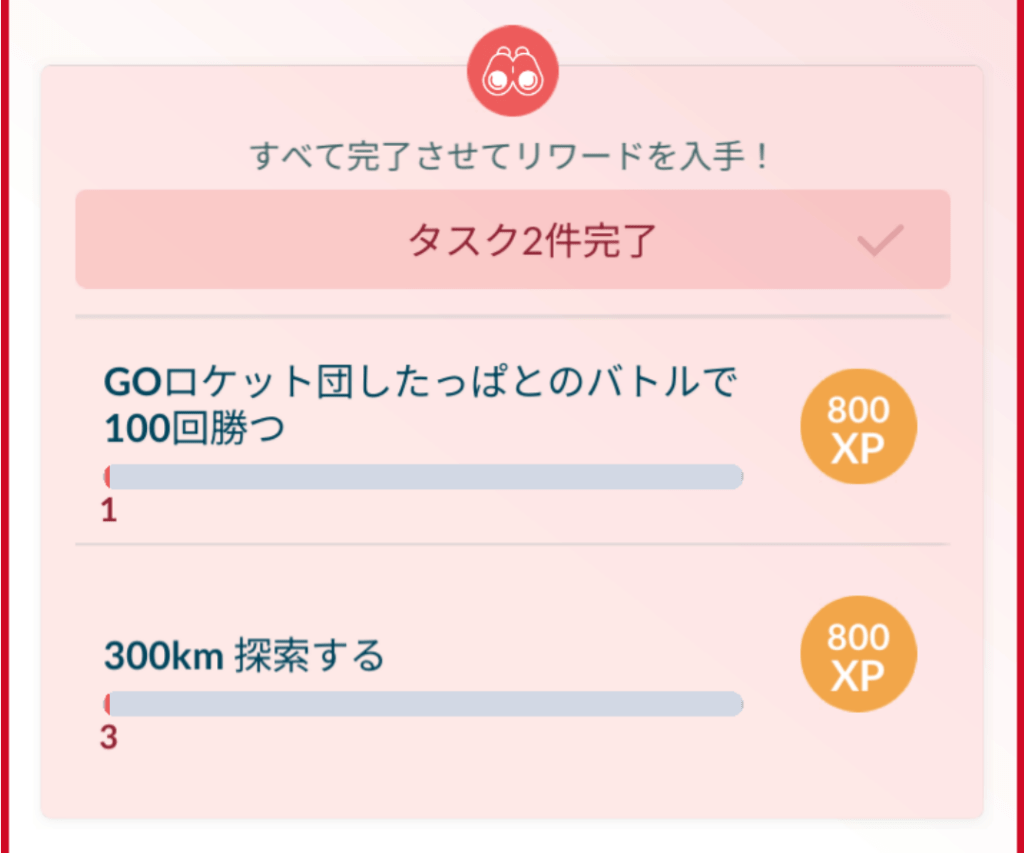Click the white strip beneath the task card

point(512,838)
